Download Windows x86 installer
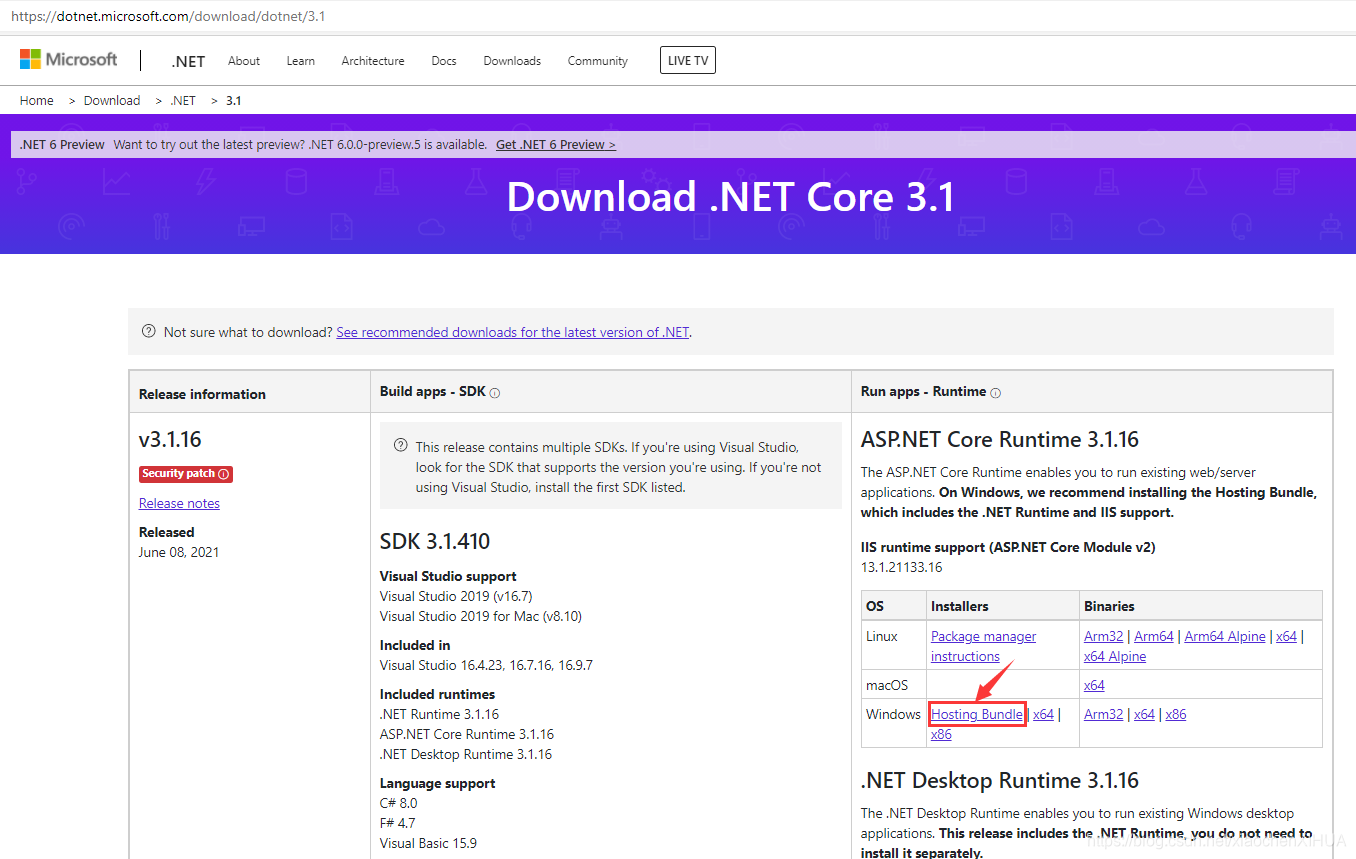This screenshot has width=1356, height=859. pos(941,734)
